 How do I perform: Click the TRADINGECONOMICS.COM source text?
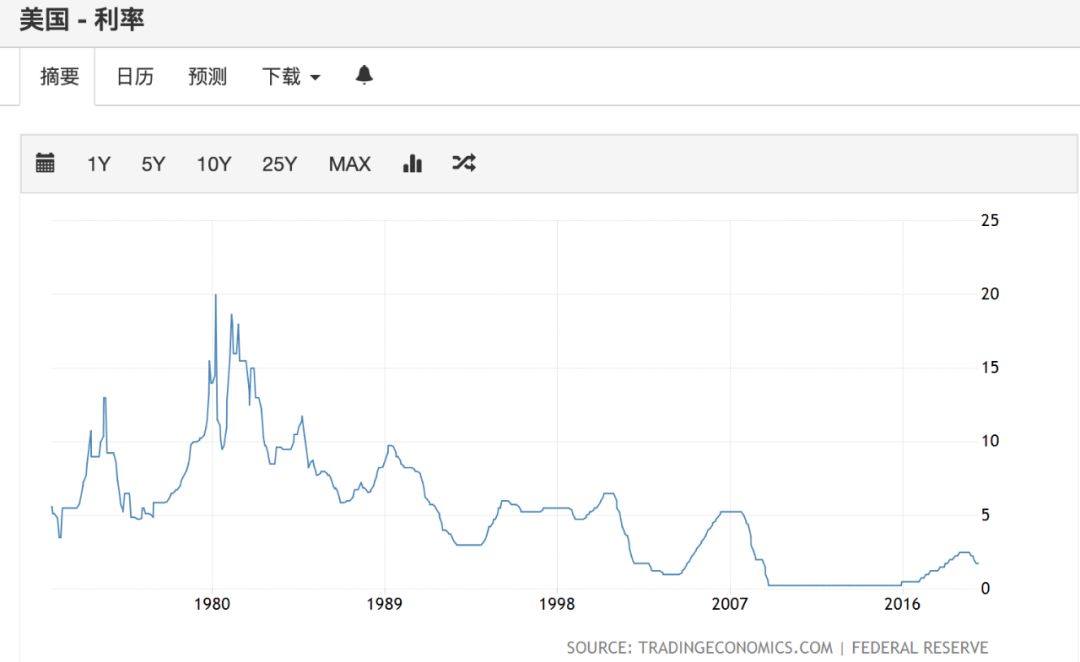(735, 648)
